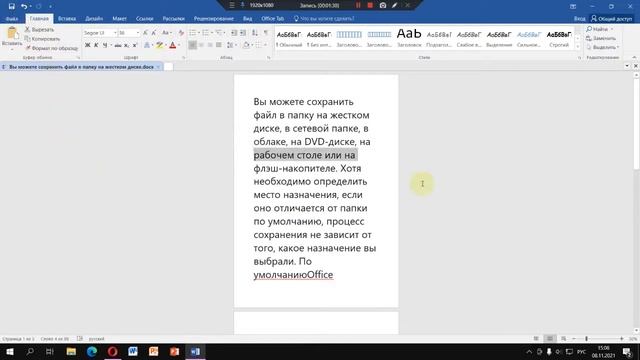Screen dimensions: 640x360
Task: Apply the Обычный style
Action: pyautogui.click(x=289, y=39)
